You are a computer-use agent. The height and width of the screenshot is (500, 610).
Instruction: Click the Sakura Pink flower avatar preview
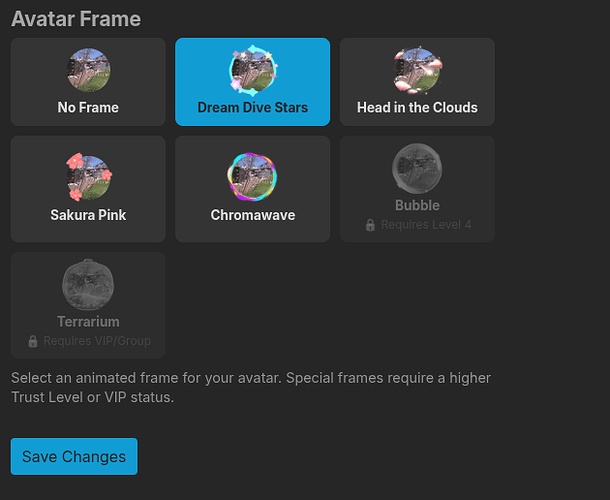tap(89, 177)
